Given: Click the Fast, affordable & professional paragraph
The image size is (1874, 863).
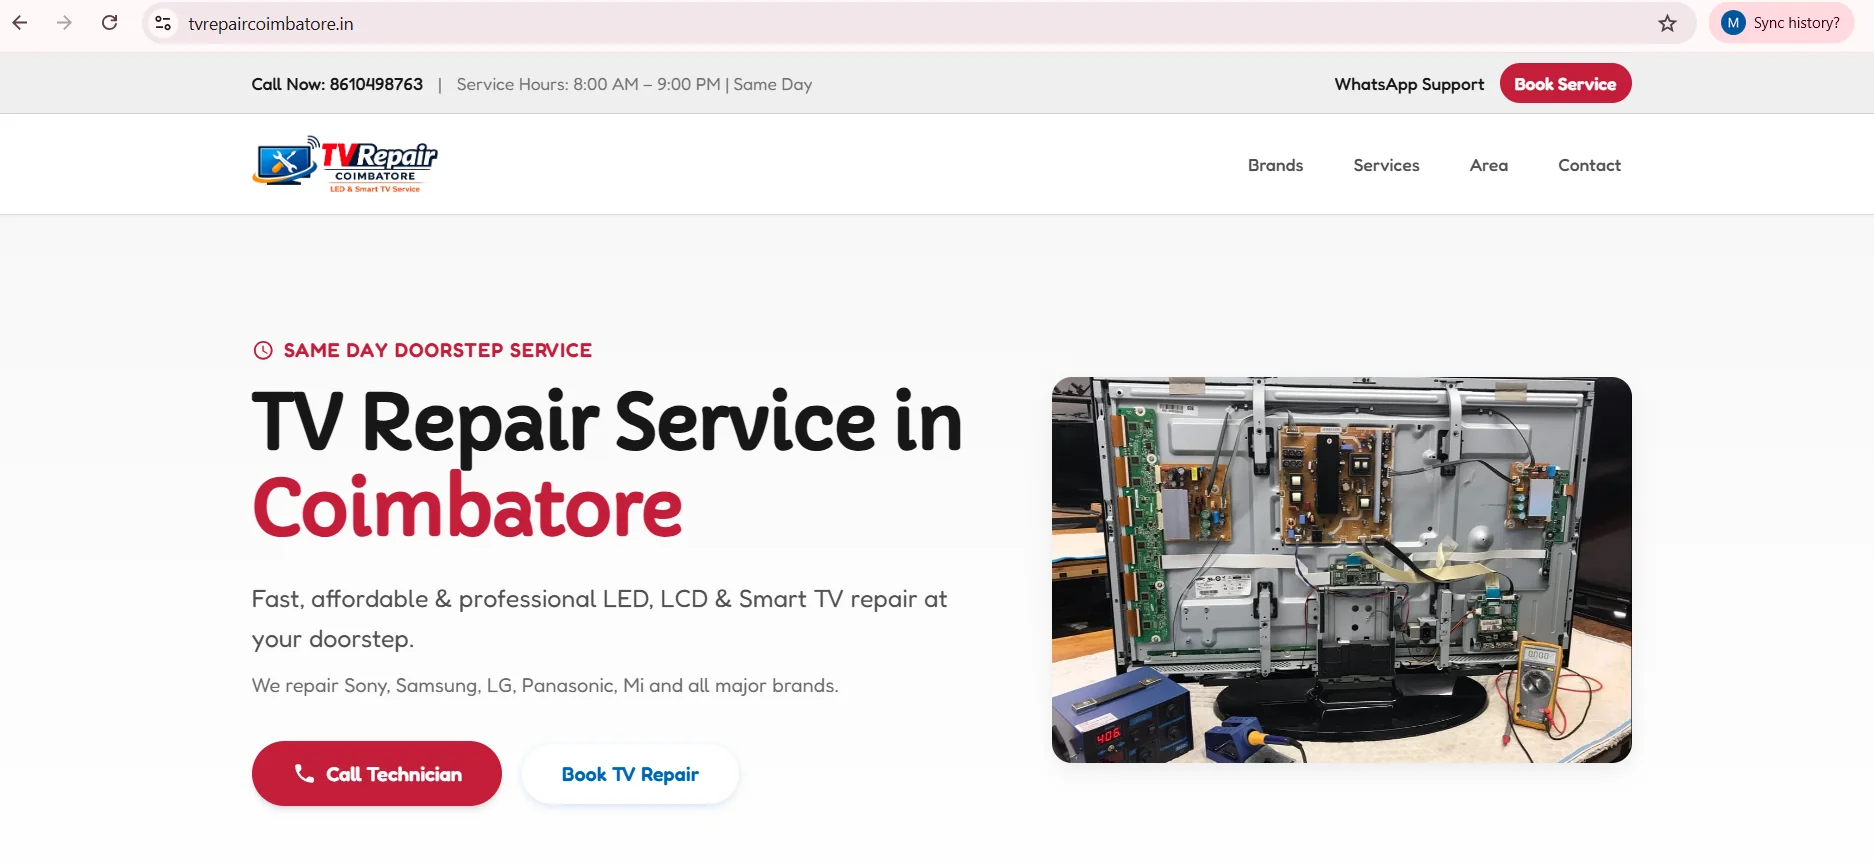Looking at the screenshot, I should (599, 618).
